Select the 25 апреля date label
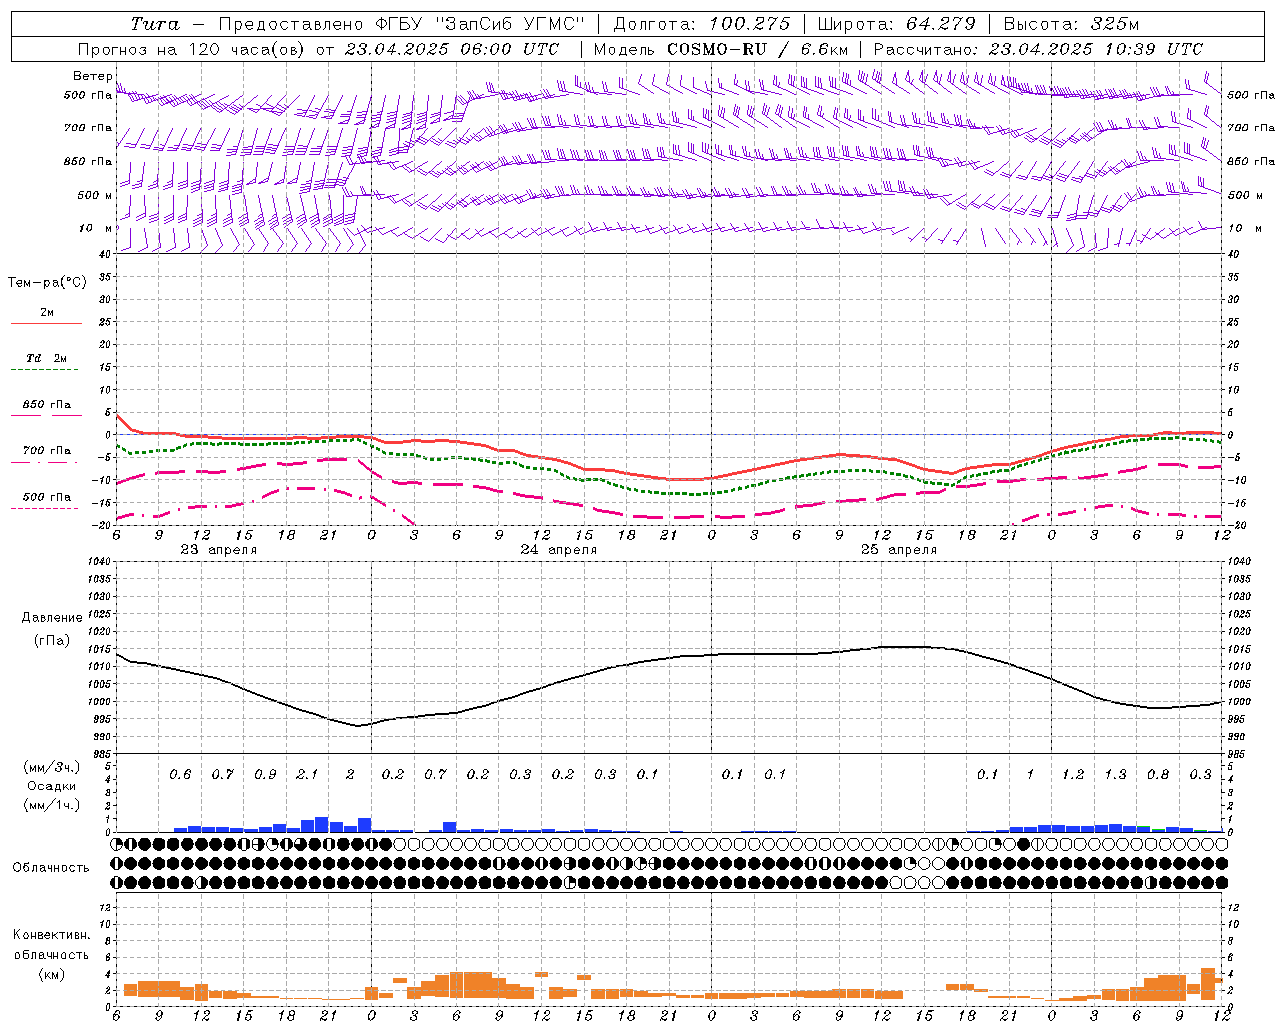The width and height of the screenshot is (1280, 1024). point(898,550)
